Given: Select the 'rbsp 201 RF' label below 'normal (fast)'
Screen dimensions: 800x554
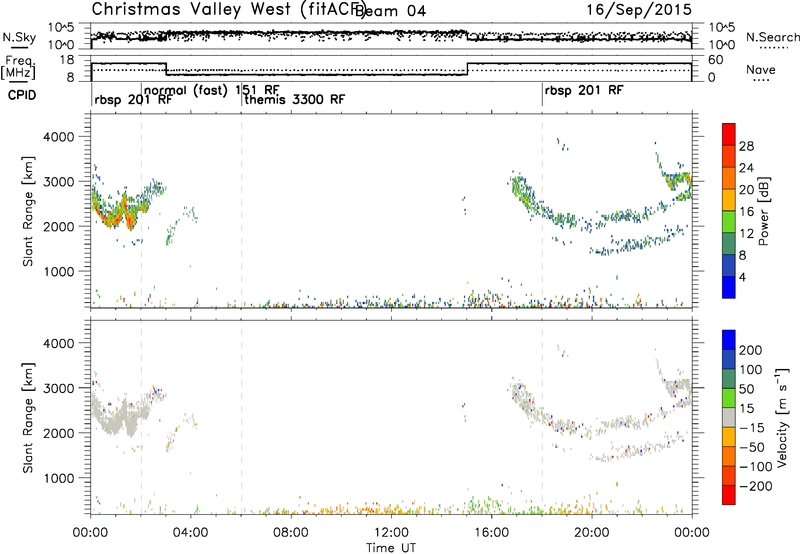Looking at the screenshot, I should (x=133, y=99).
